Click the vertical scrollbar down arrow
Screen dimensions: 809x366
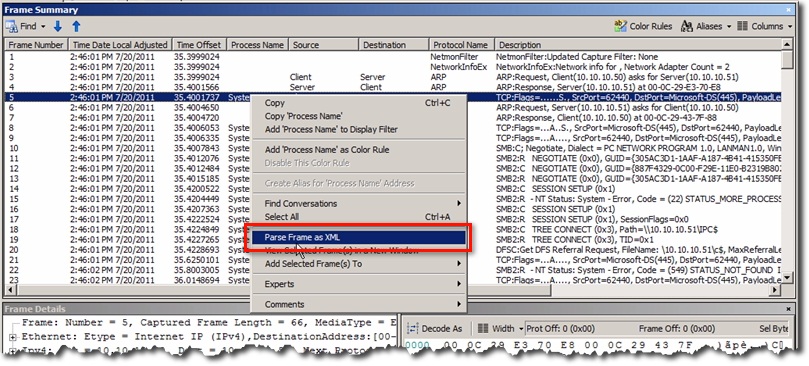[x=787, y=278]
